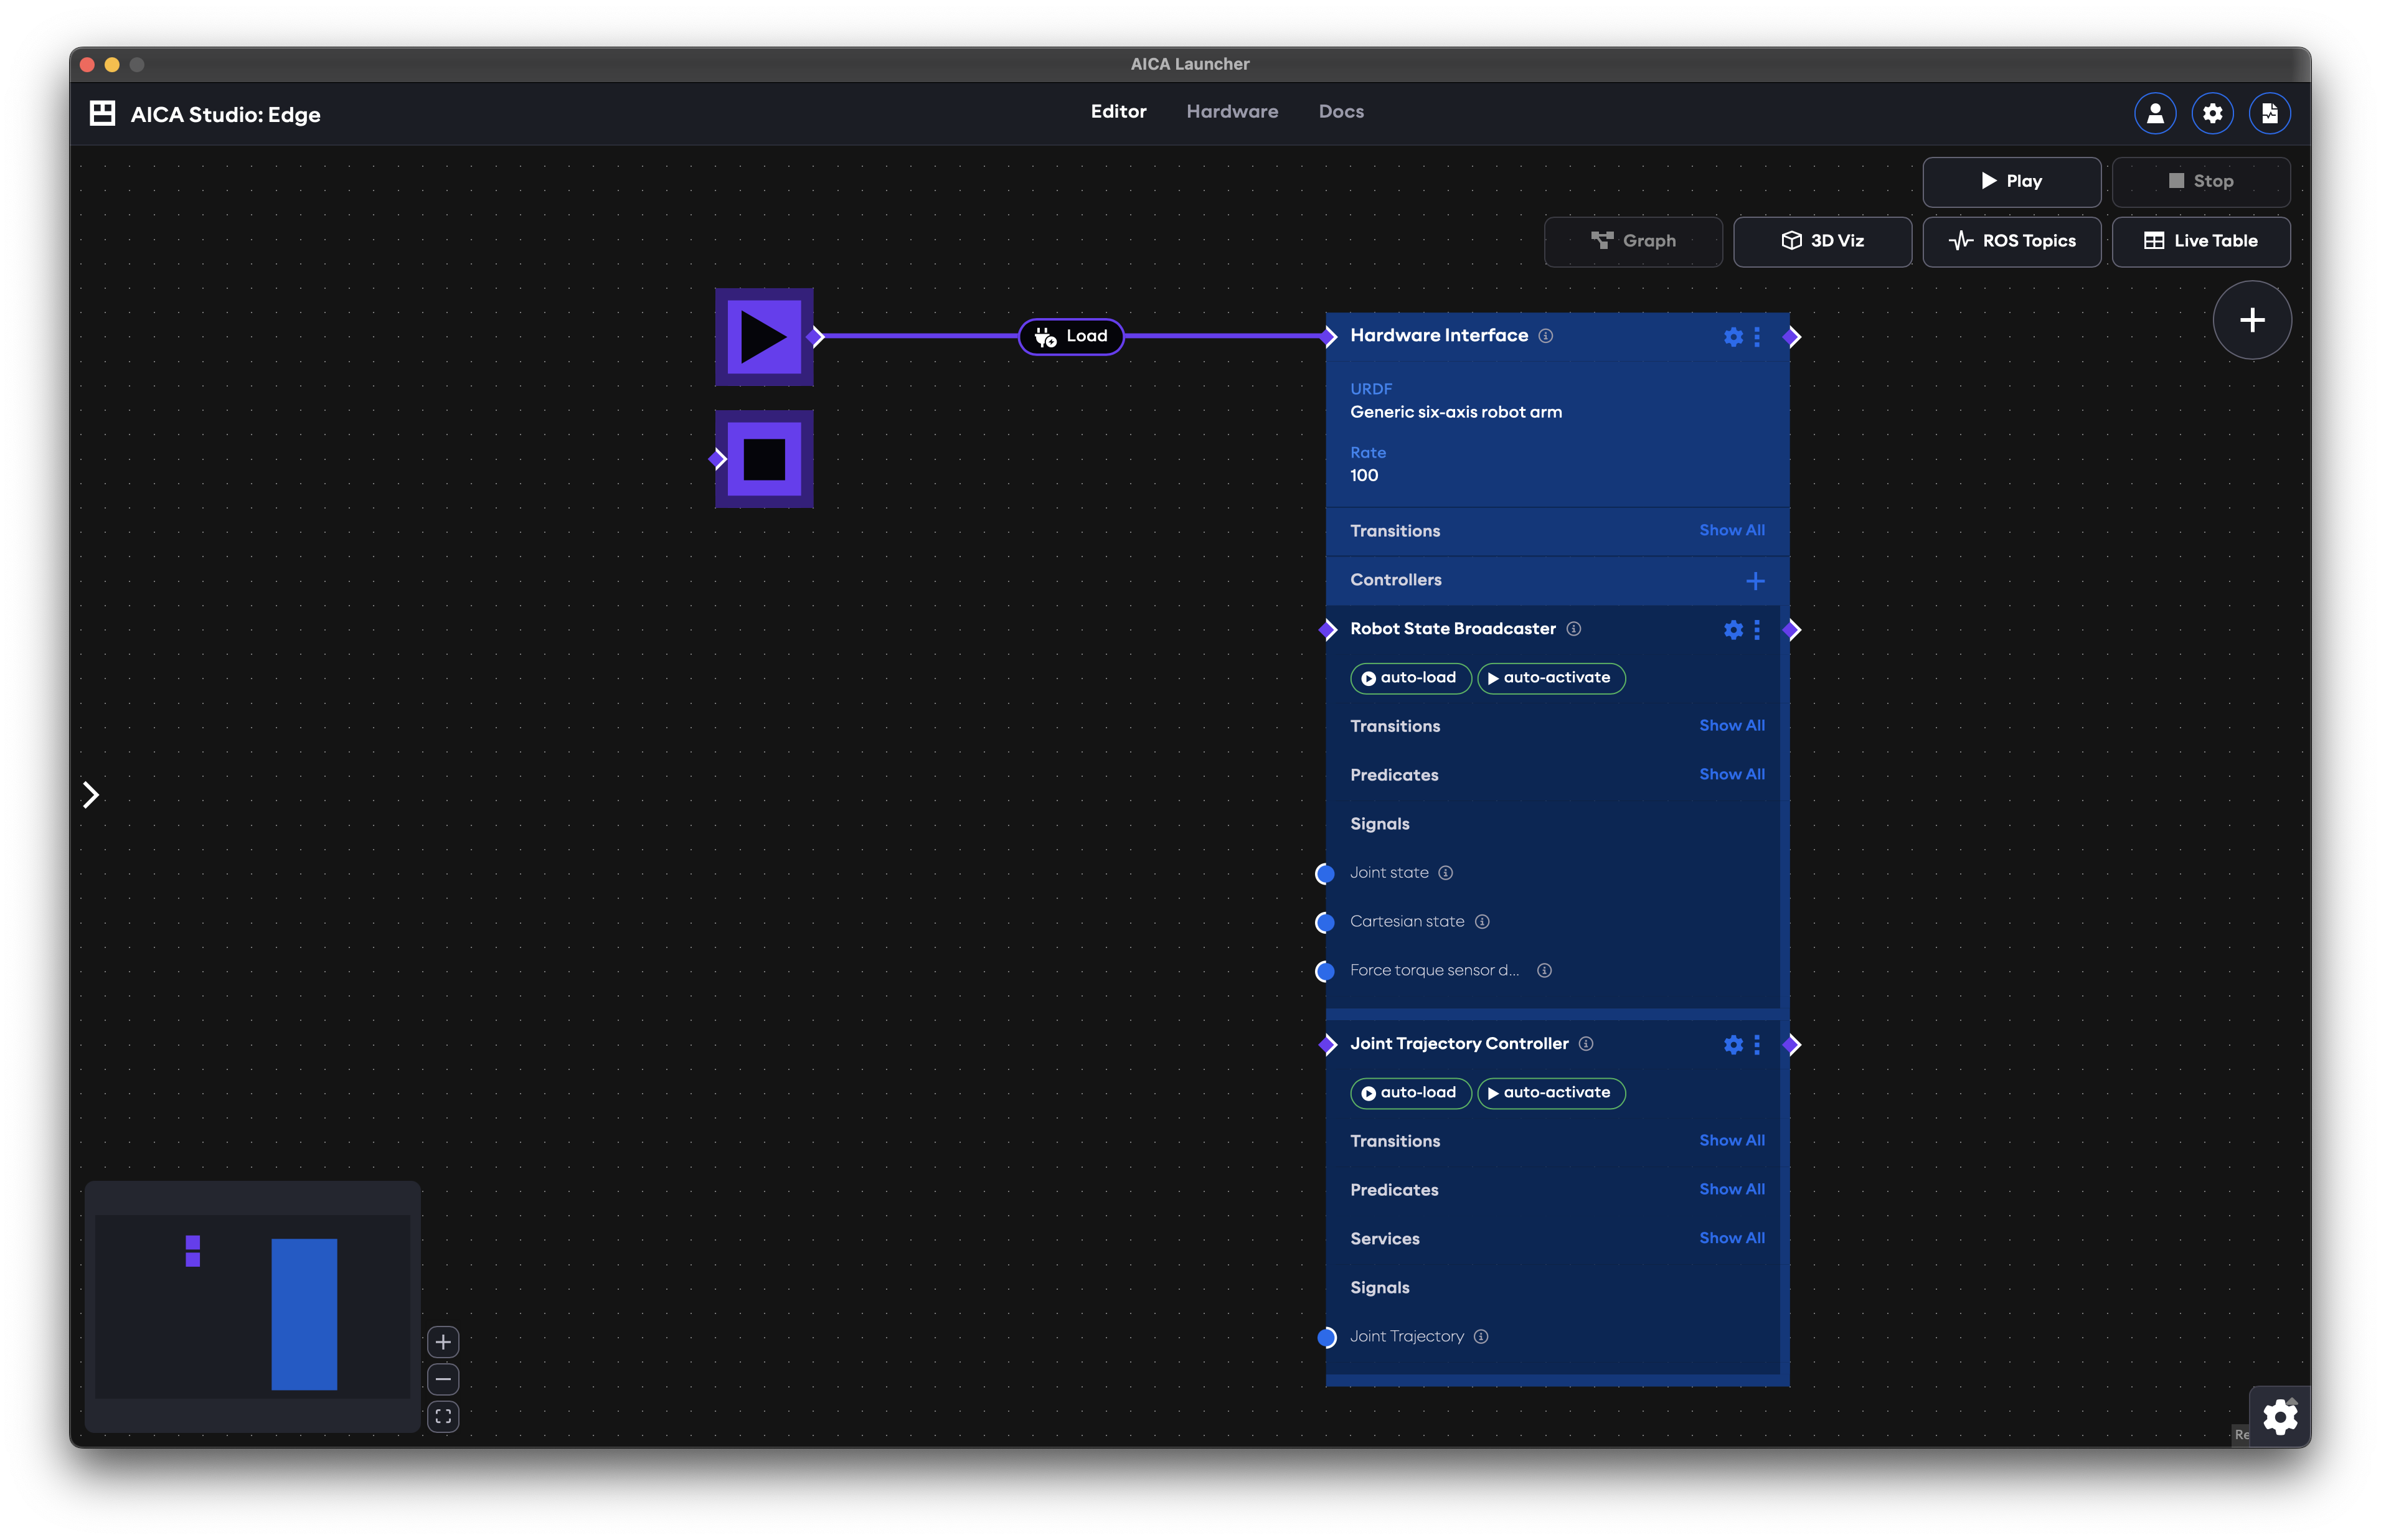Click the start play node block
The image size is (2381, 1540).
(x=764, y=337)
